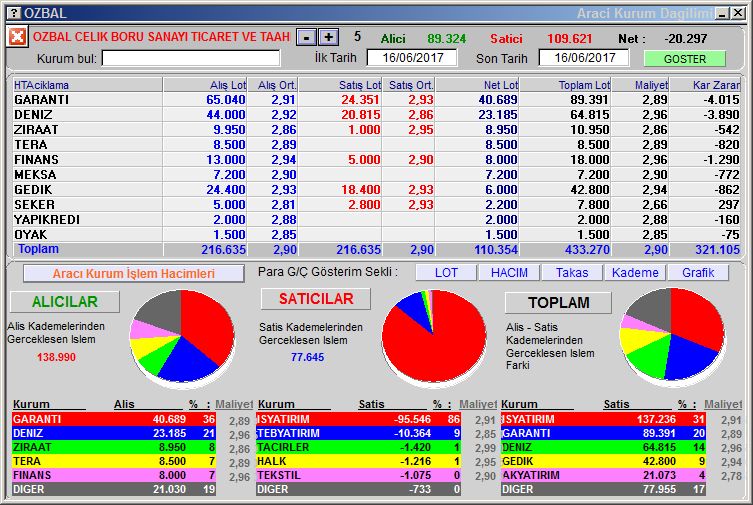The image size is (753, 505).
Task: Click the SATICILAR button
Action: pos(316,299)
